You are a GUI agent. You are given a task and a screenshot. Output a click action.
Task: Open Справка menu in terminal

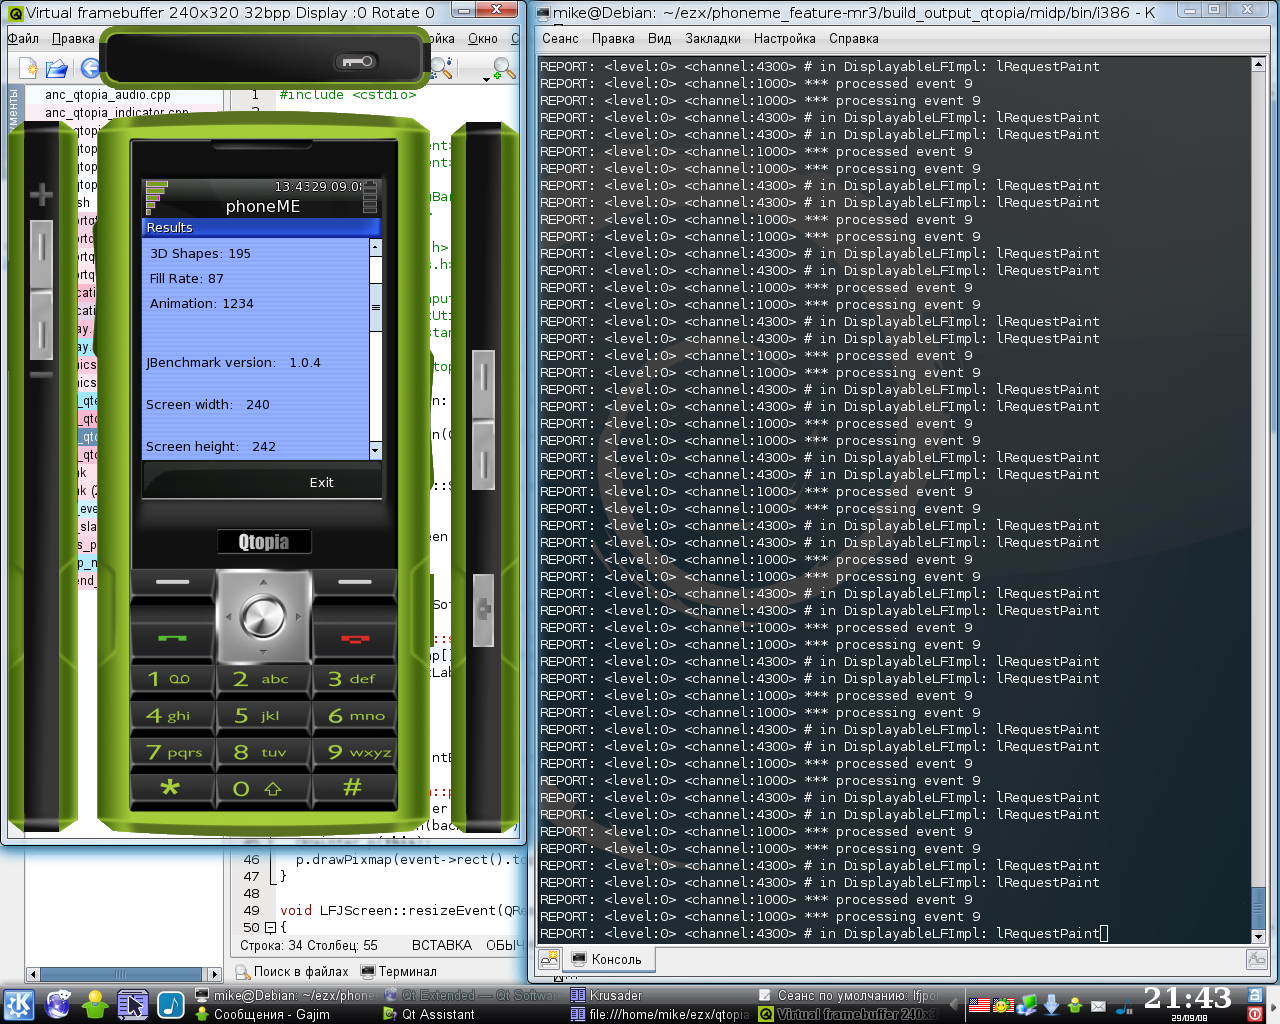(854, 39)
